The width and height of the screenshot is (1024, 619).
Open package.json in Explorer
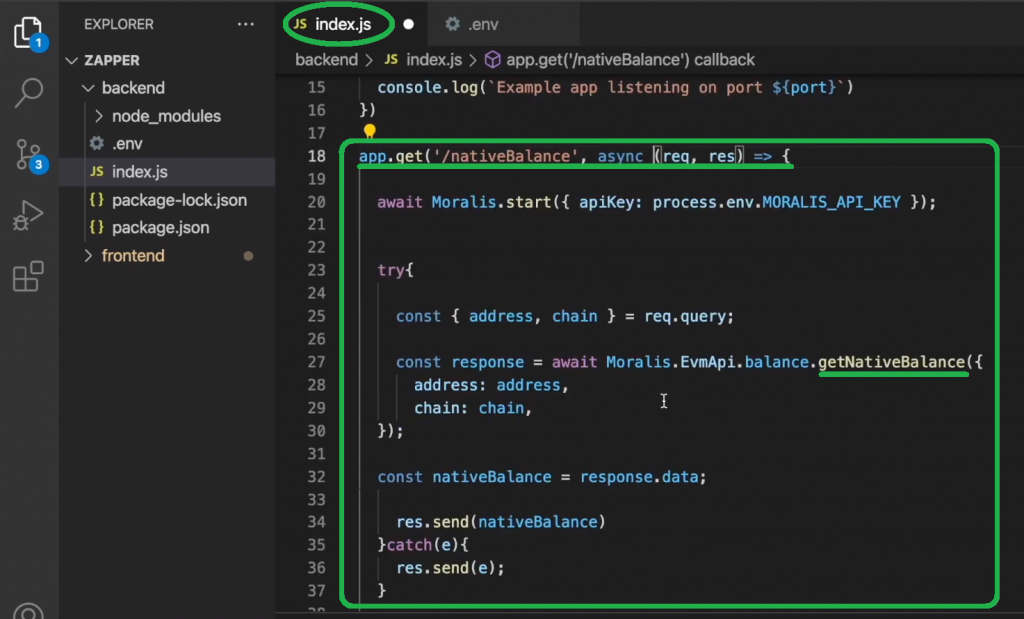(x=167, y=227)
